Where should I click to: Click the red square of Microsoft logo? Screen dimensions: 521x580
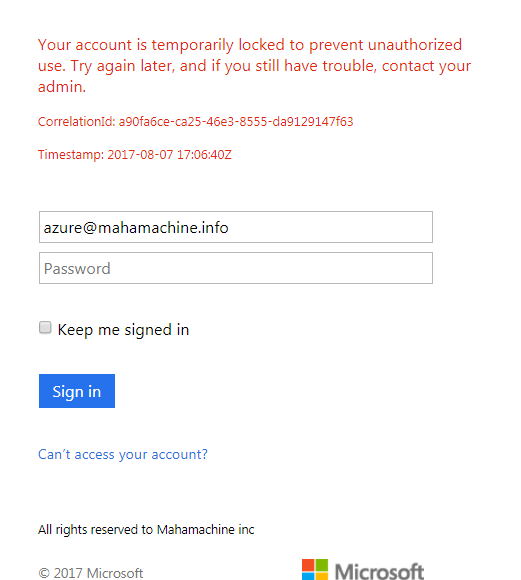click(308, 565)
